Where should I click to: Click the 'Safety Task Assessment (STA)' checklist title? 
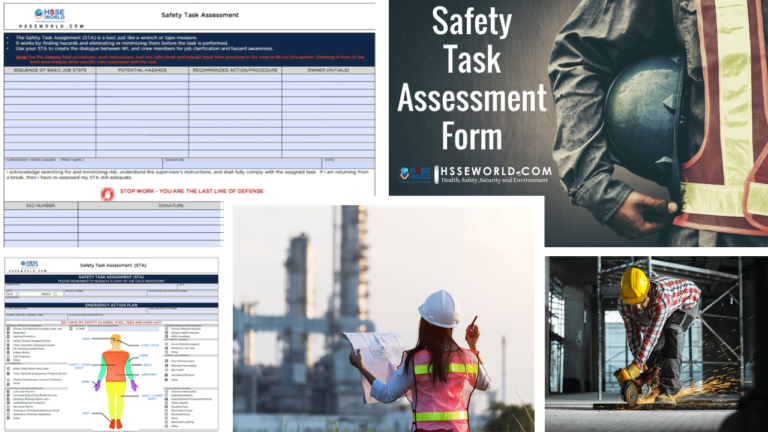pyautogui.click(x=113, y=265)
